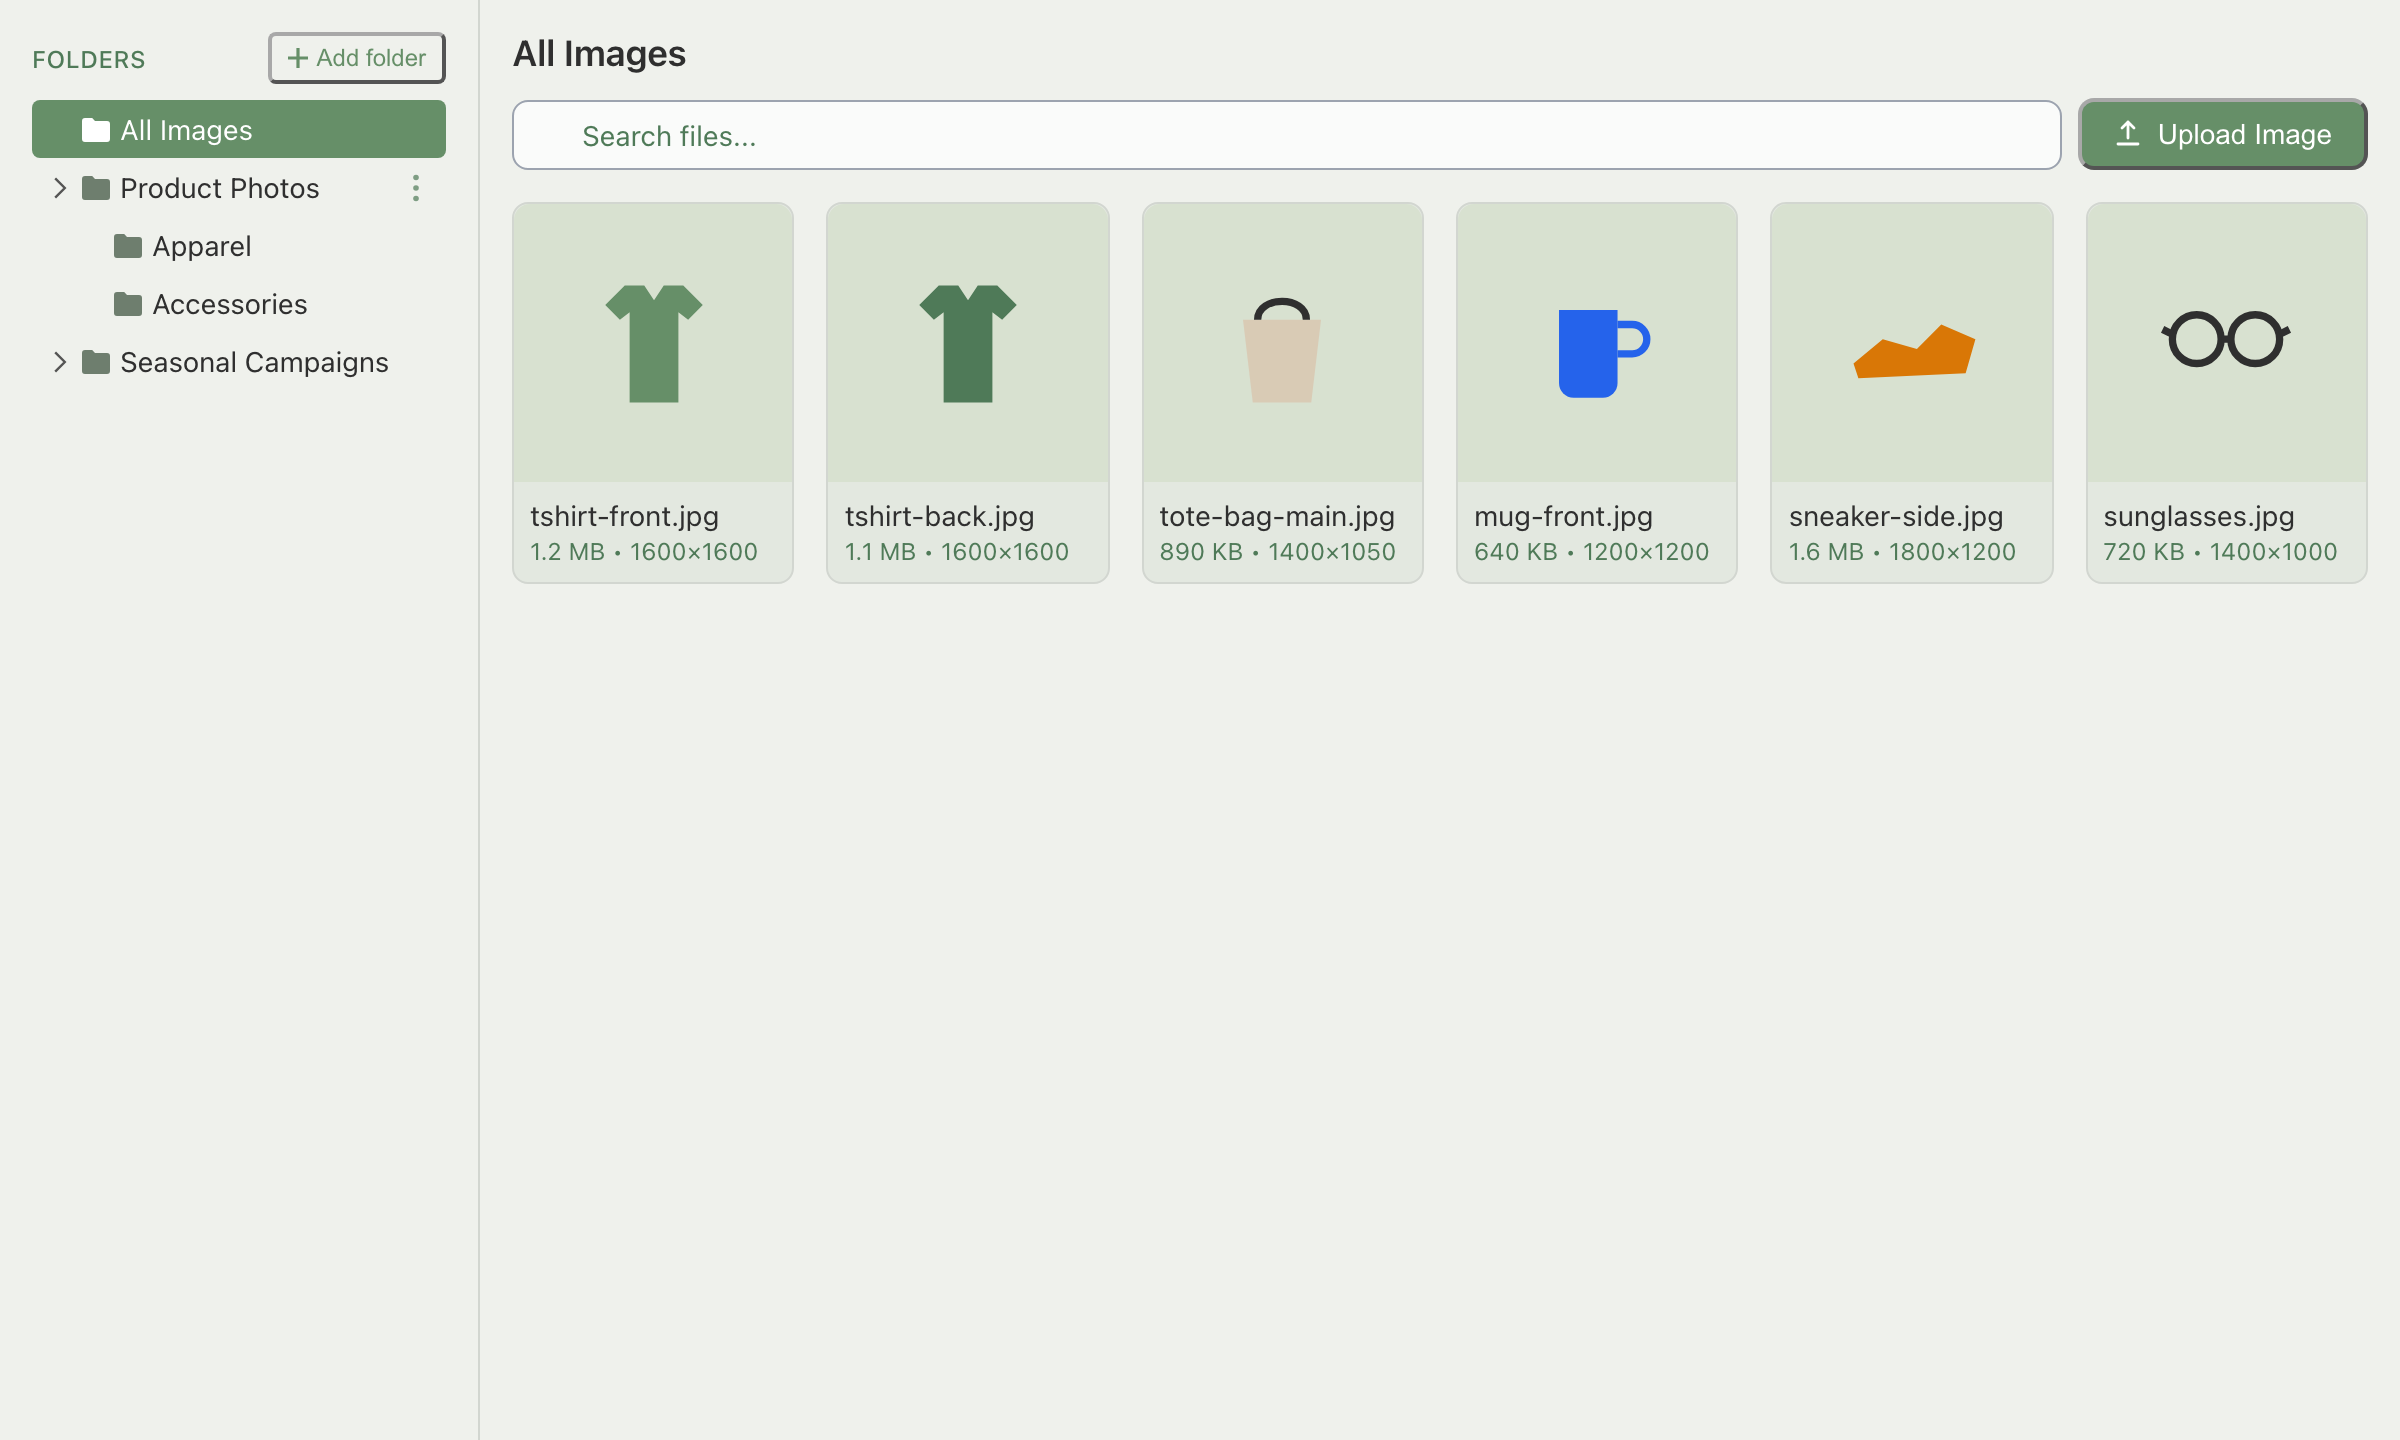Click the tshirt-back.jpg file name
Viewport: 2400px width, 1440px height.
[x=939, y=517]
